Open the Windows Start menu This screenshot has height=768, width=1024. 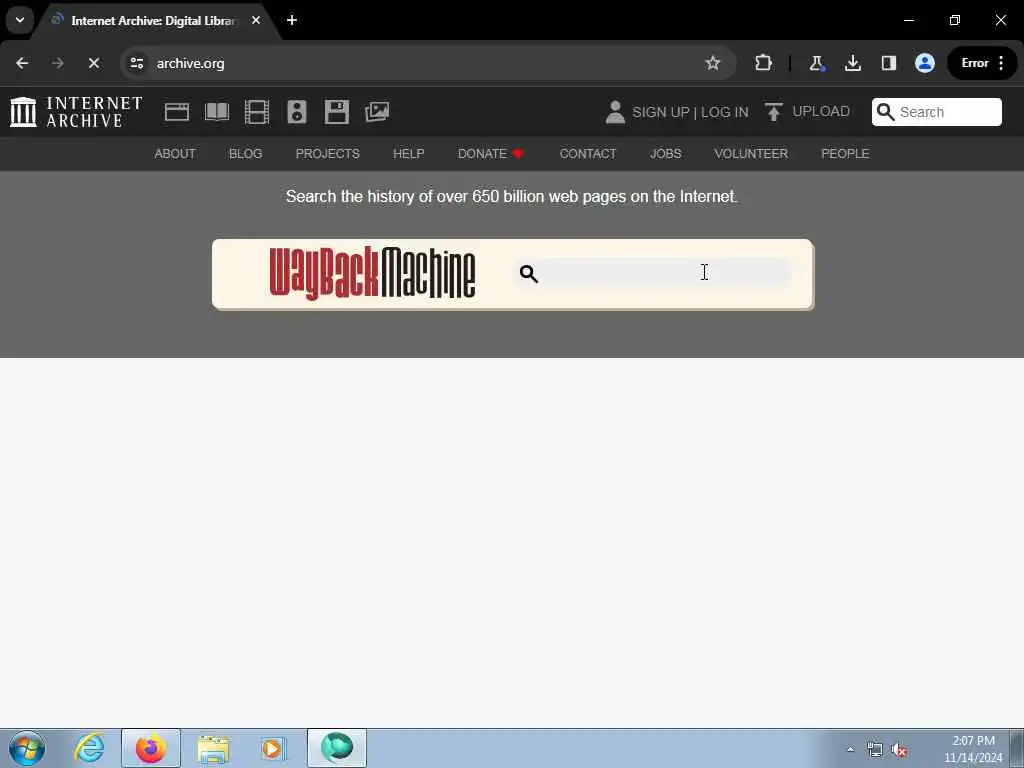tap(27, 748)
